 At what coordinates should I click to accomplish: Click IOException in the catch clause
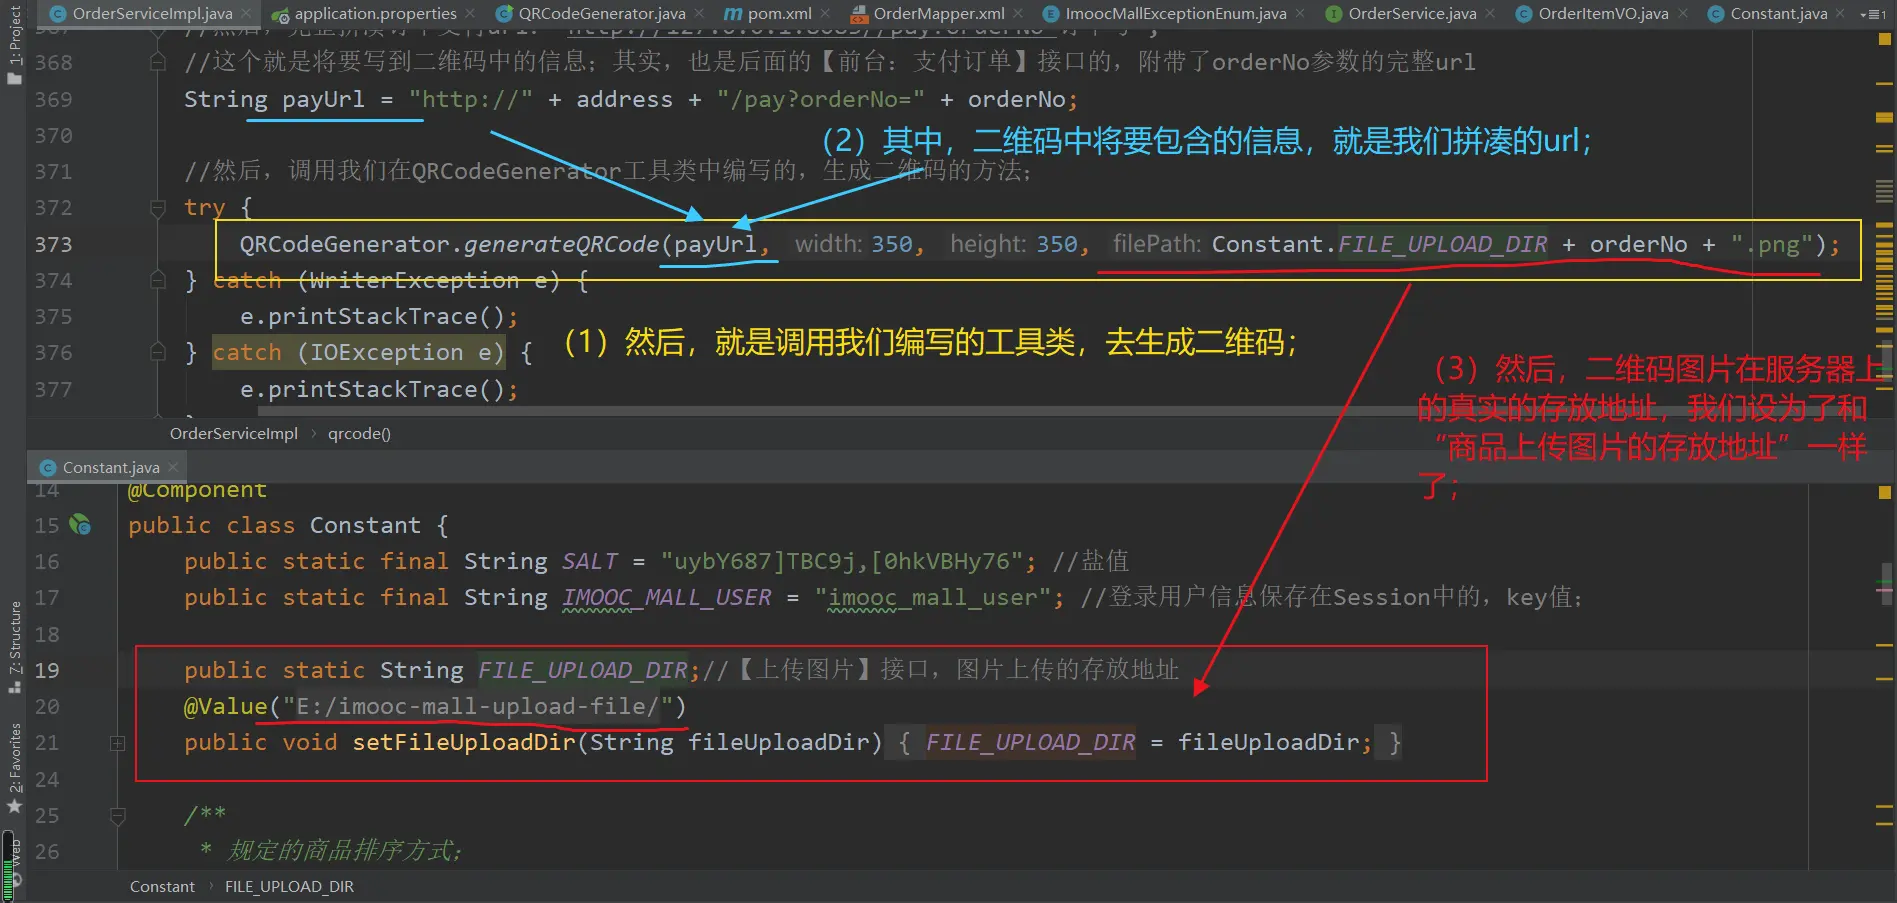(386, 352)
